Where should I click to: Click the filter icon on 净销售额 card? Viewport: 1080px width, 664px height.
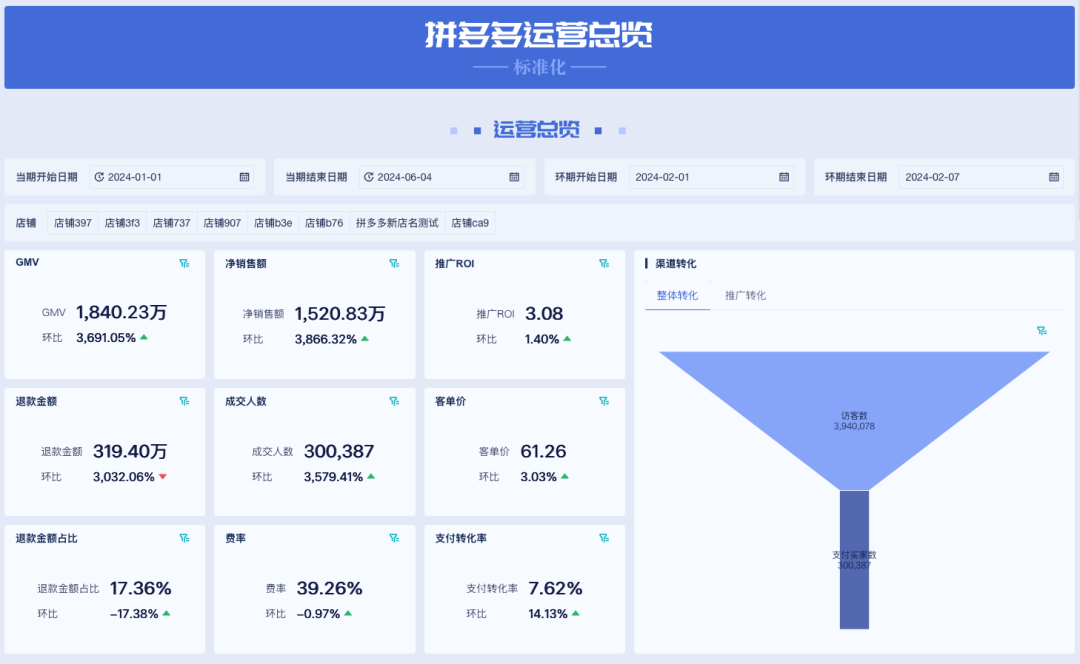click(x=394, y=263)
